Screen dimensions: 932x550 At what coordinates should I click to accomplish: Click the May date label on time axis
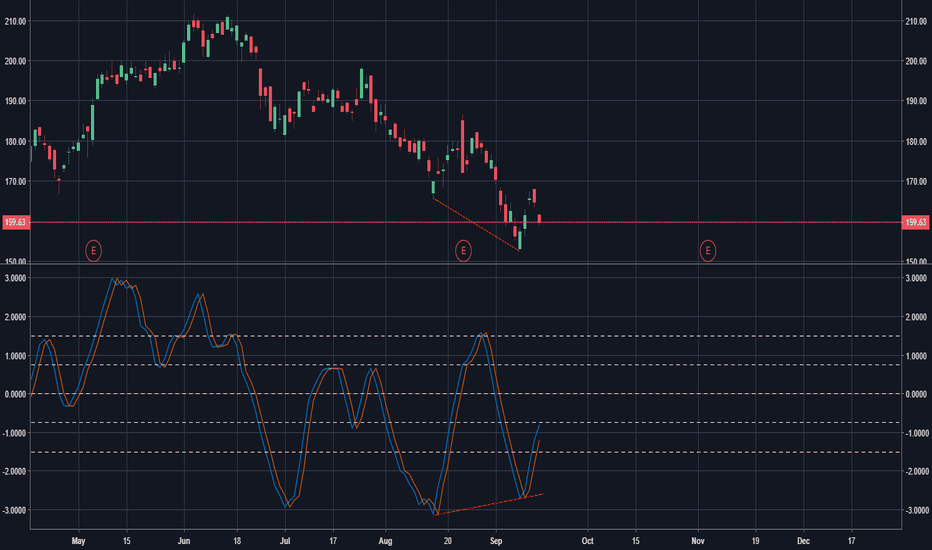click(78, 541)
